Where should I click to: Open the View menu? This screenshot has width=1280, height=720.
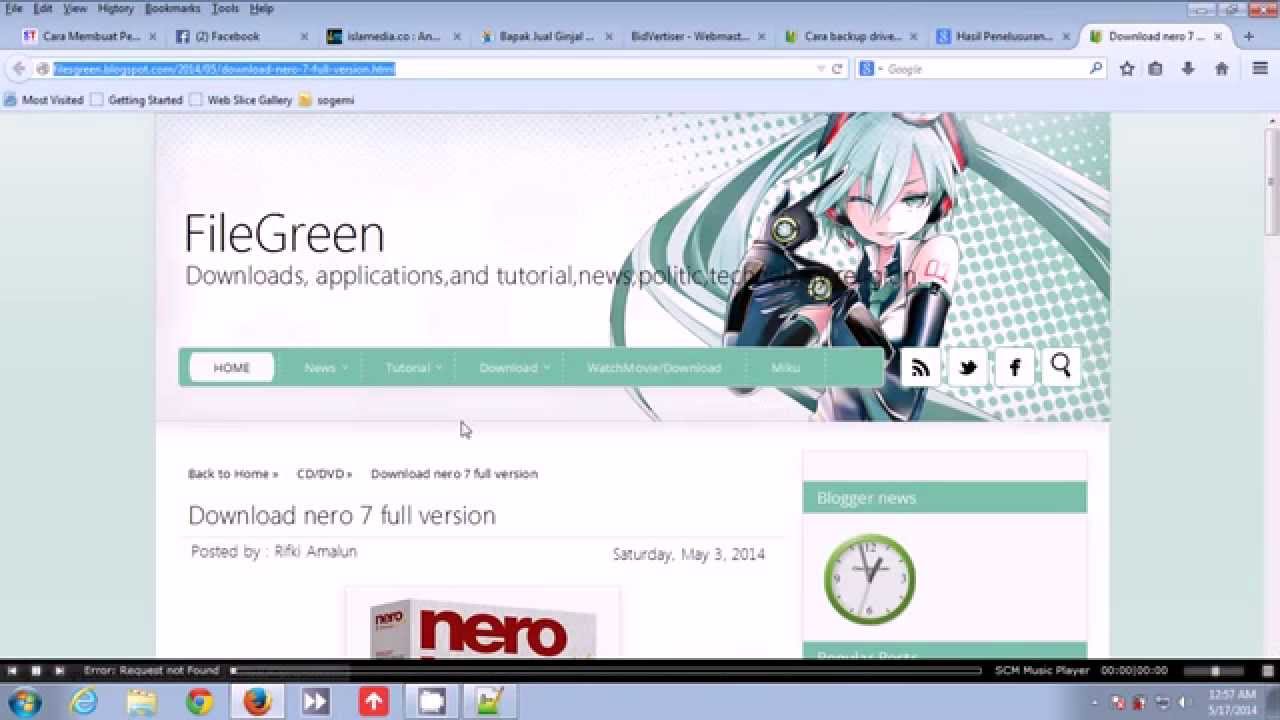75,8
